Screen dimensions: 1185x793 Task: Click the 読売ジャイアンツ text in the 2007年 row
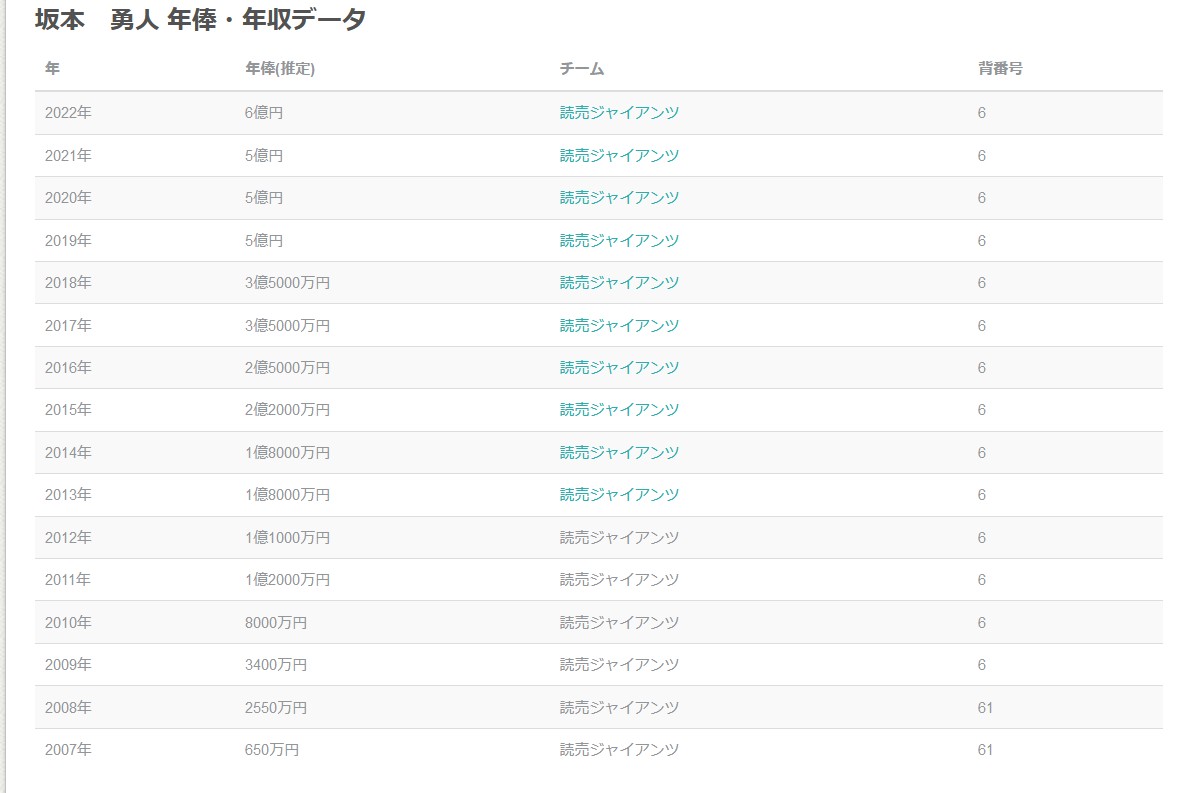(619, 750)
